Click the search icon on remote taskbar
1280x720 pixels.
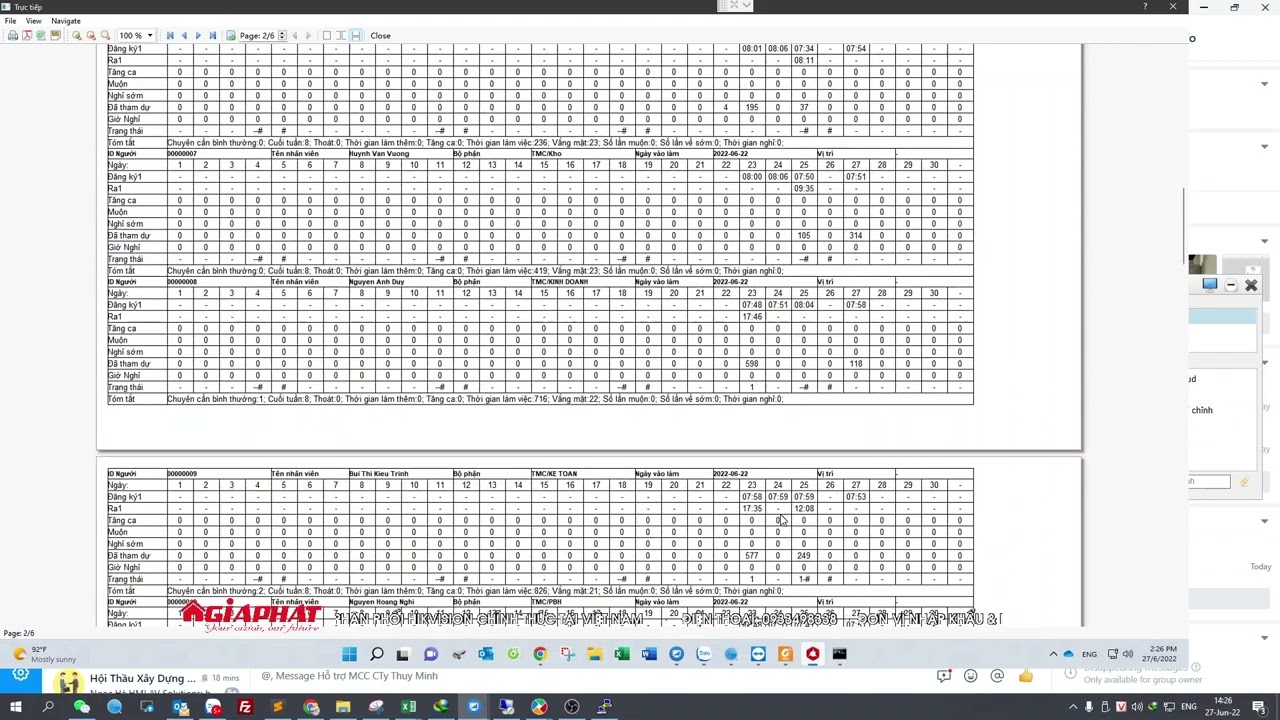pos(376,655)
